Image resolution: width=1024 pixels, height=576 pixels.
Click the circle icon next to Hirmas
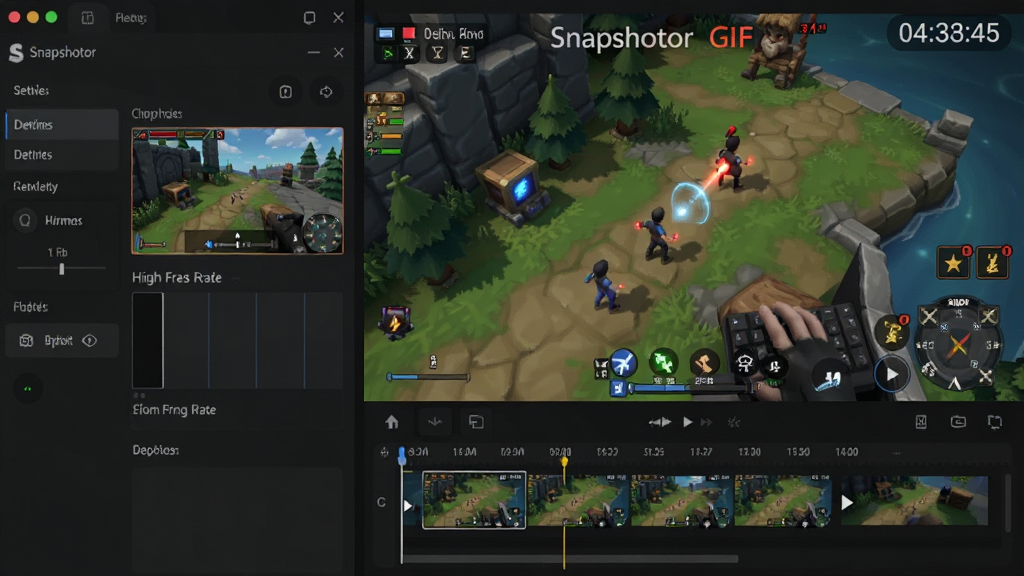(25, 220)
